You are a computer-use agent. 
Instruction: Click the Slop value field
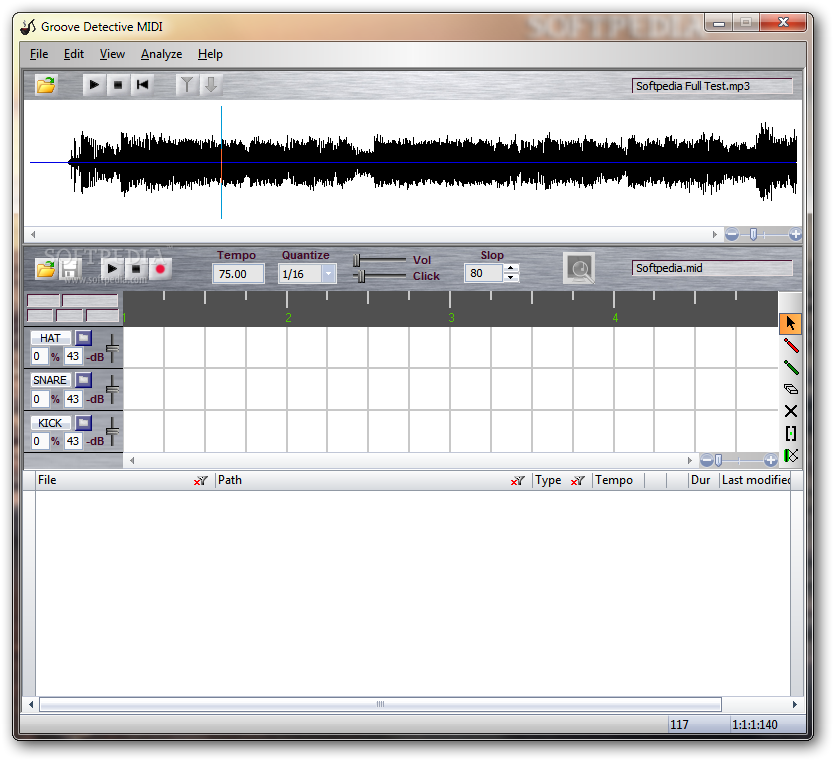(483, 273)
